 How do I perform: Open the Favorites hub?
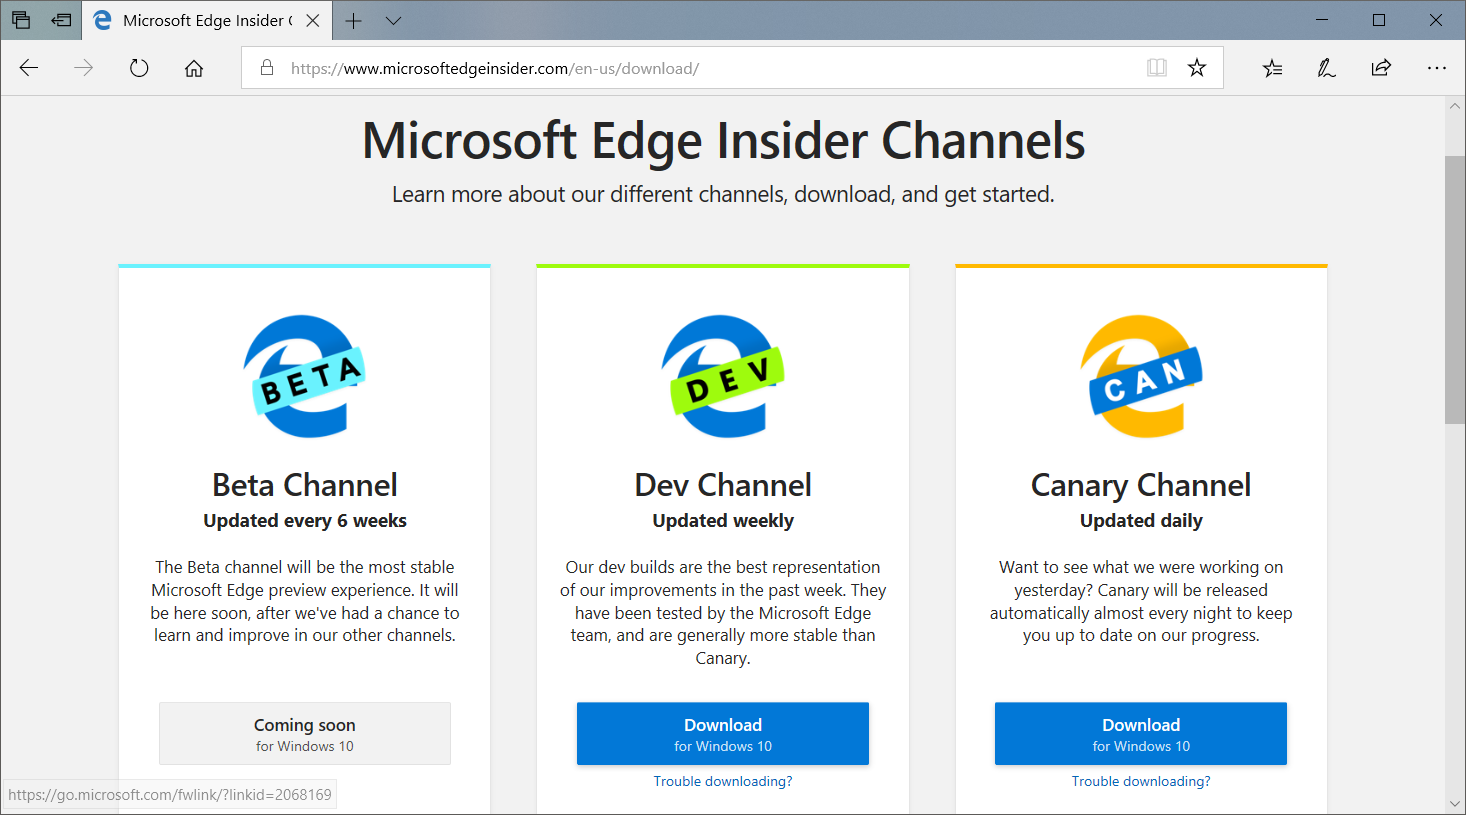pyautogui.click(x=1272, y=68)
